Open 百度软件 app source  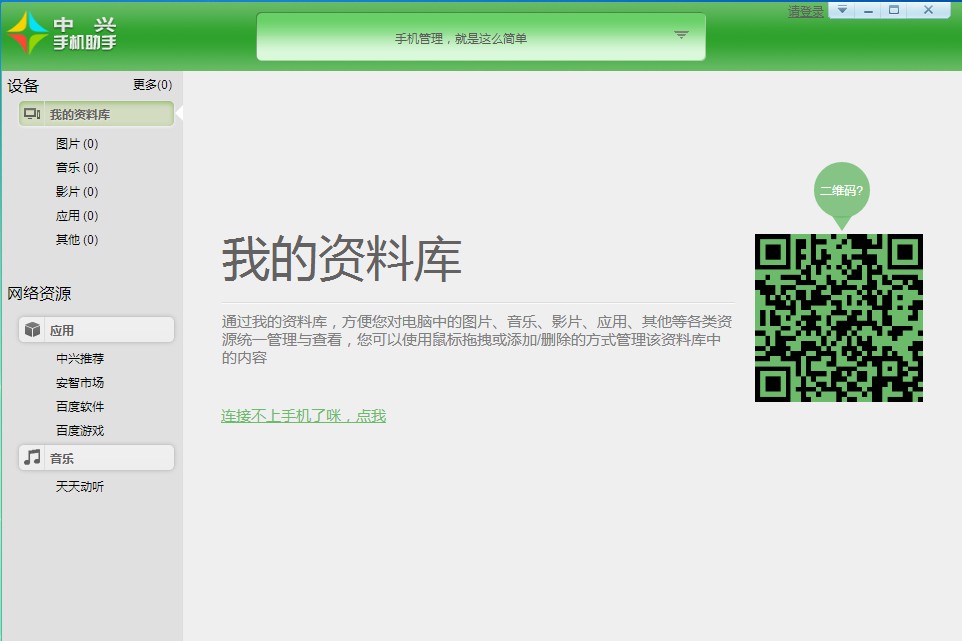coord(80,406)
